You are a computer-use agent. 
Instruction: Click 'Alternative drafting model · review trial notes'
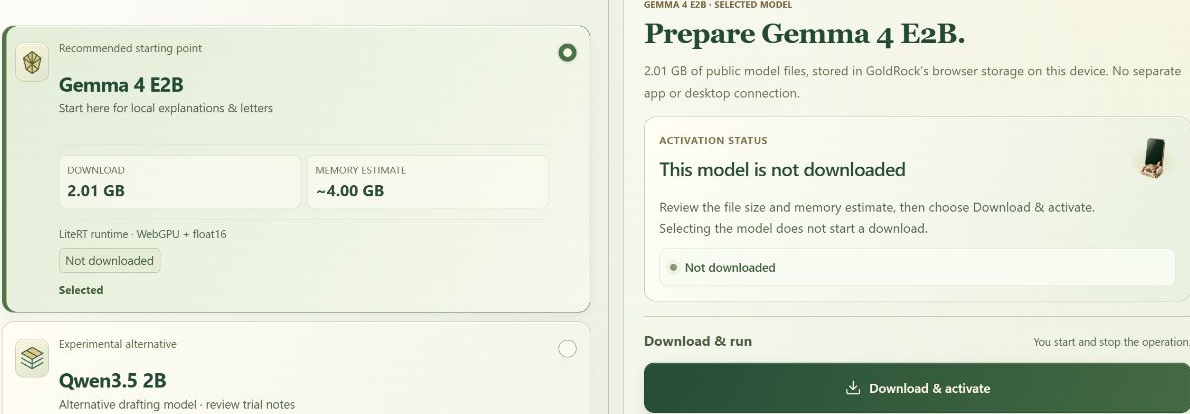pyautogui.click(x=177, y=405)
